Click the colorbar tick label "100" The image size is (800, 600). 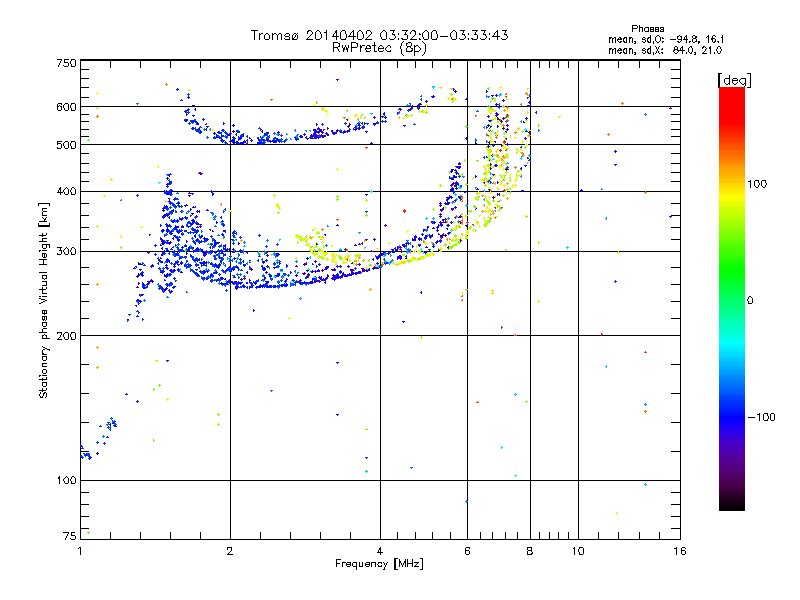coord(757,184)
